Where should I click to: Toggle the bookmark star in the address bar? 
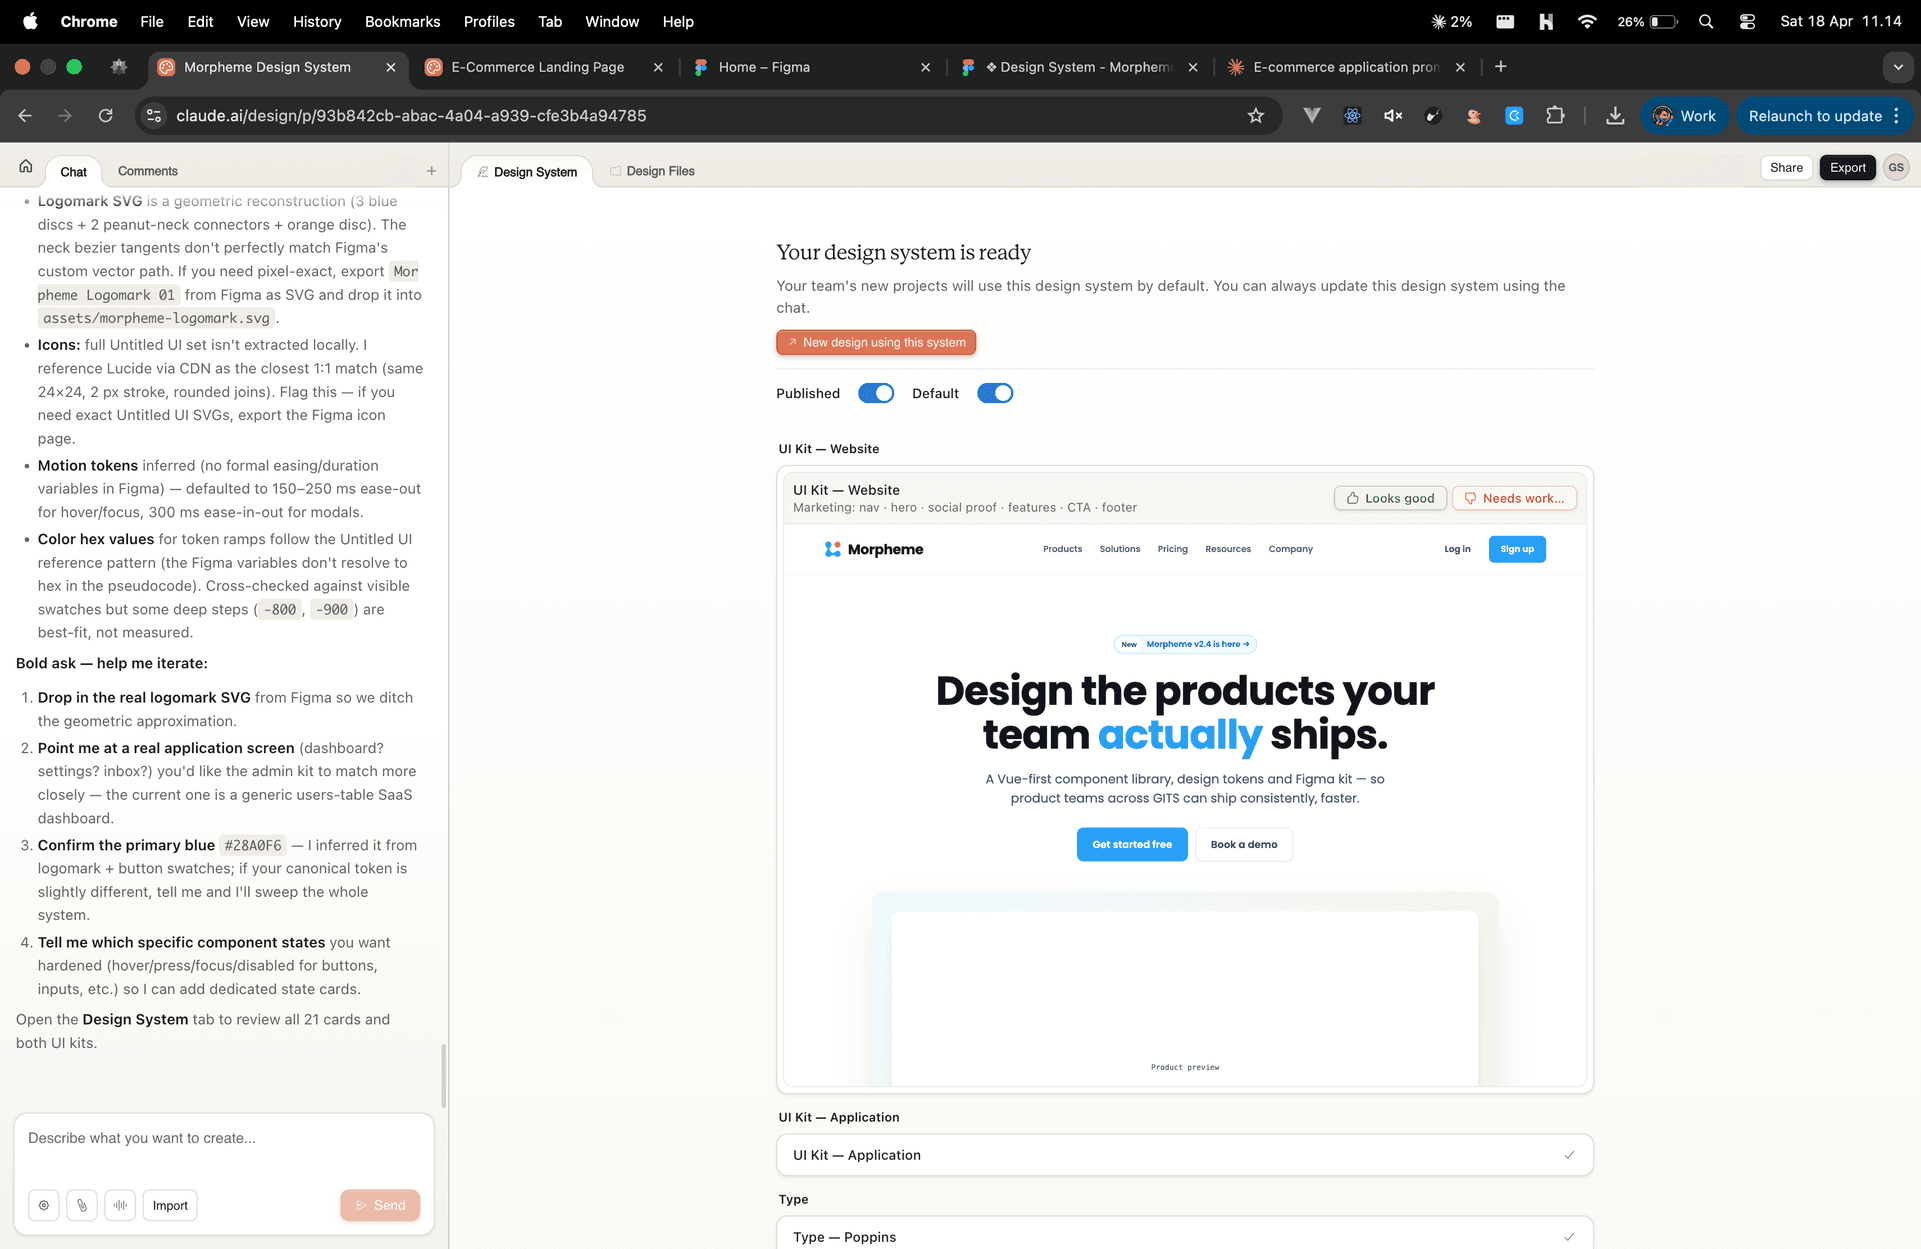click(1257, 115)
